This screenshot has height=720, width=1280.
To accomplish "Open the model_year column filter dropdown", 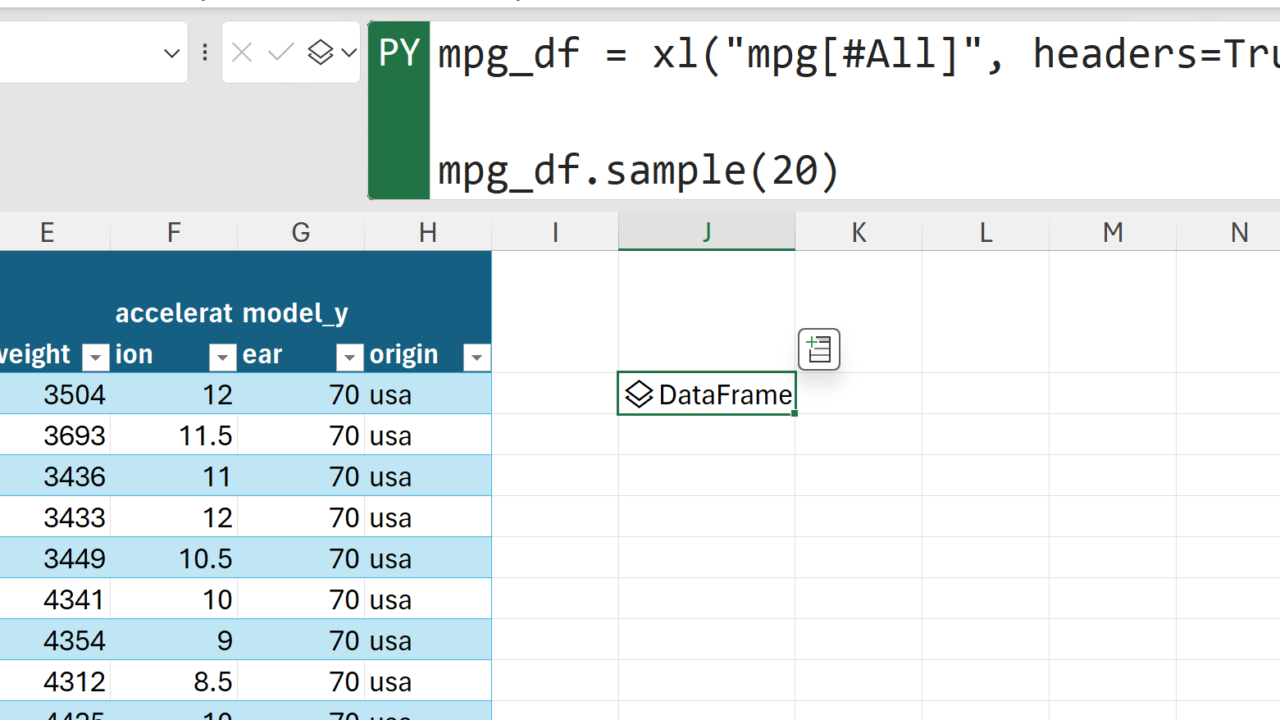I will click(x=350, y=356).
